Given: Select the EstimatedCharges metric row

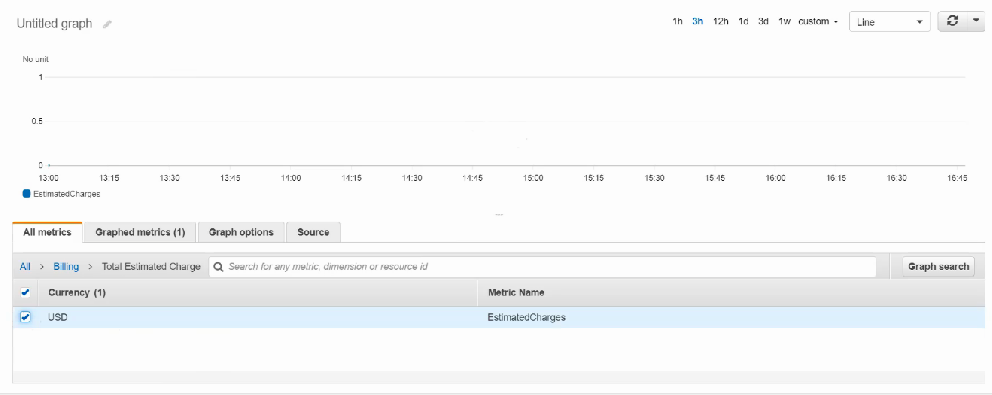Looking at the screenshot, I should tap(500, 317).
